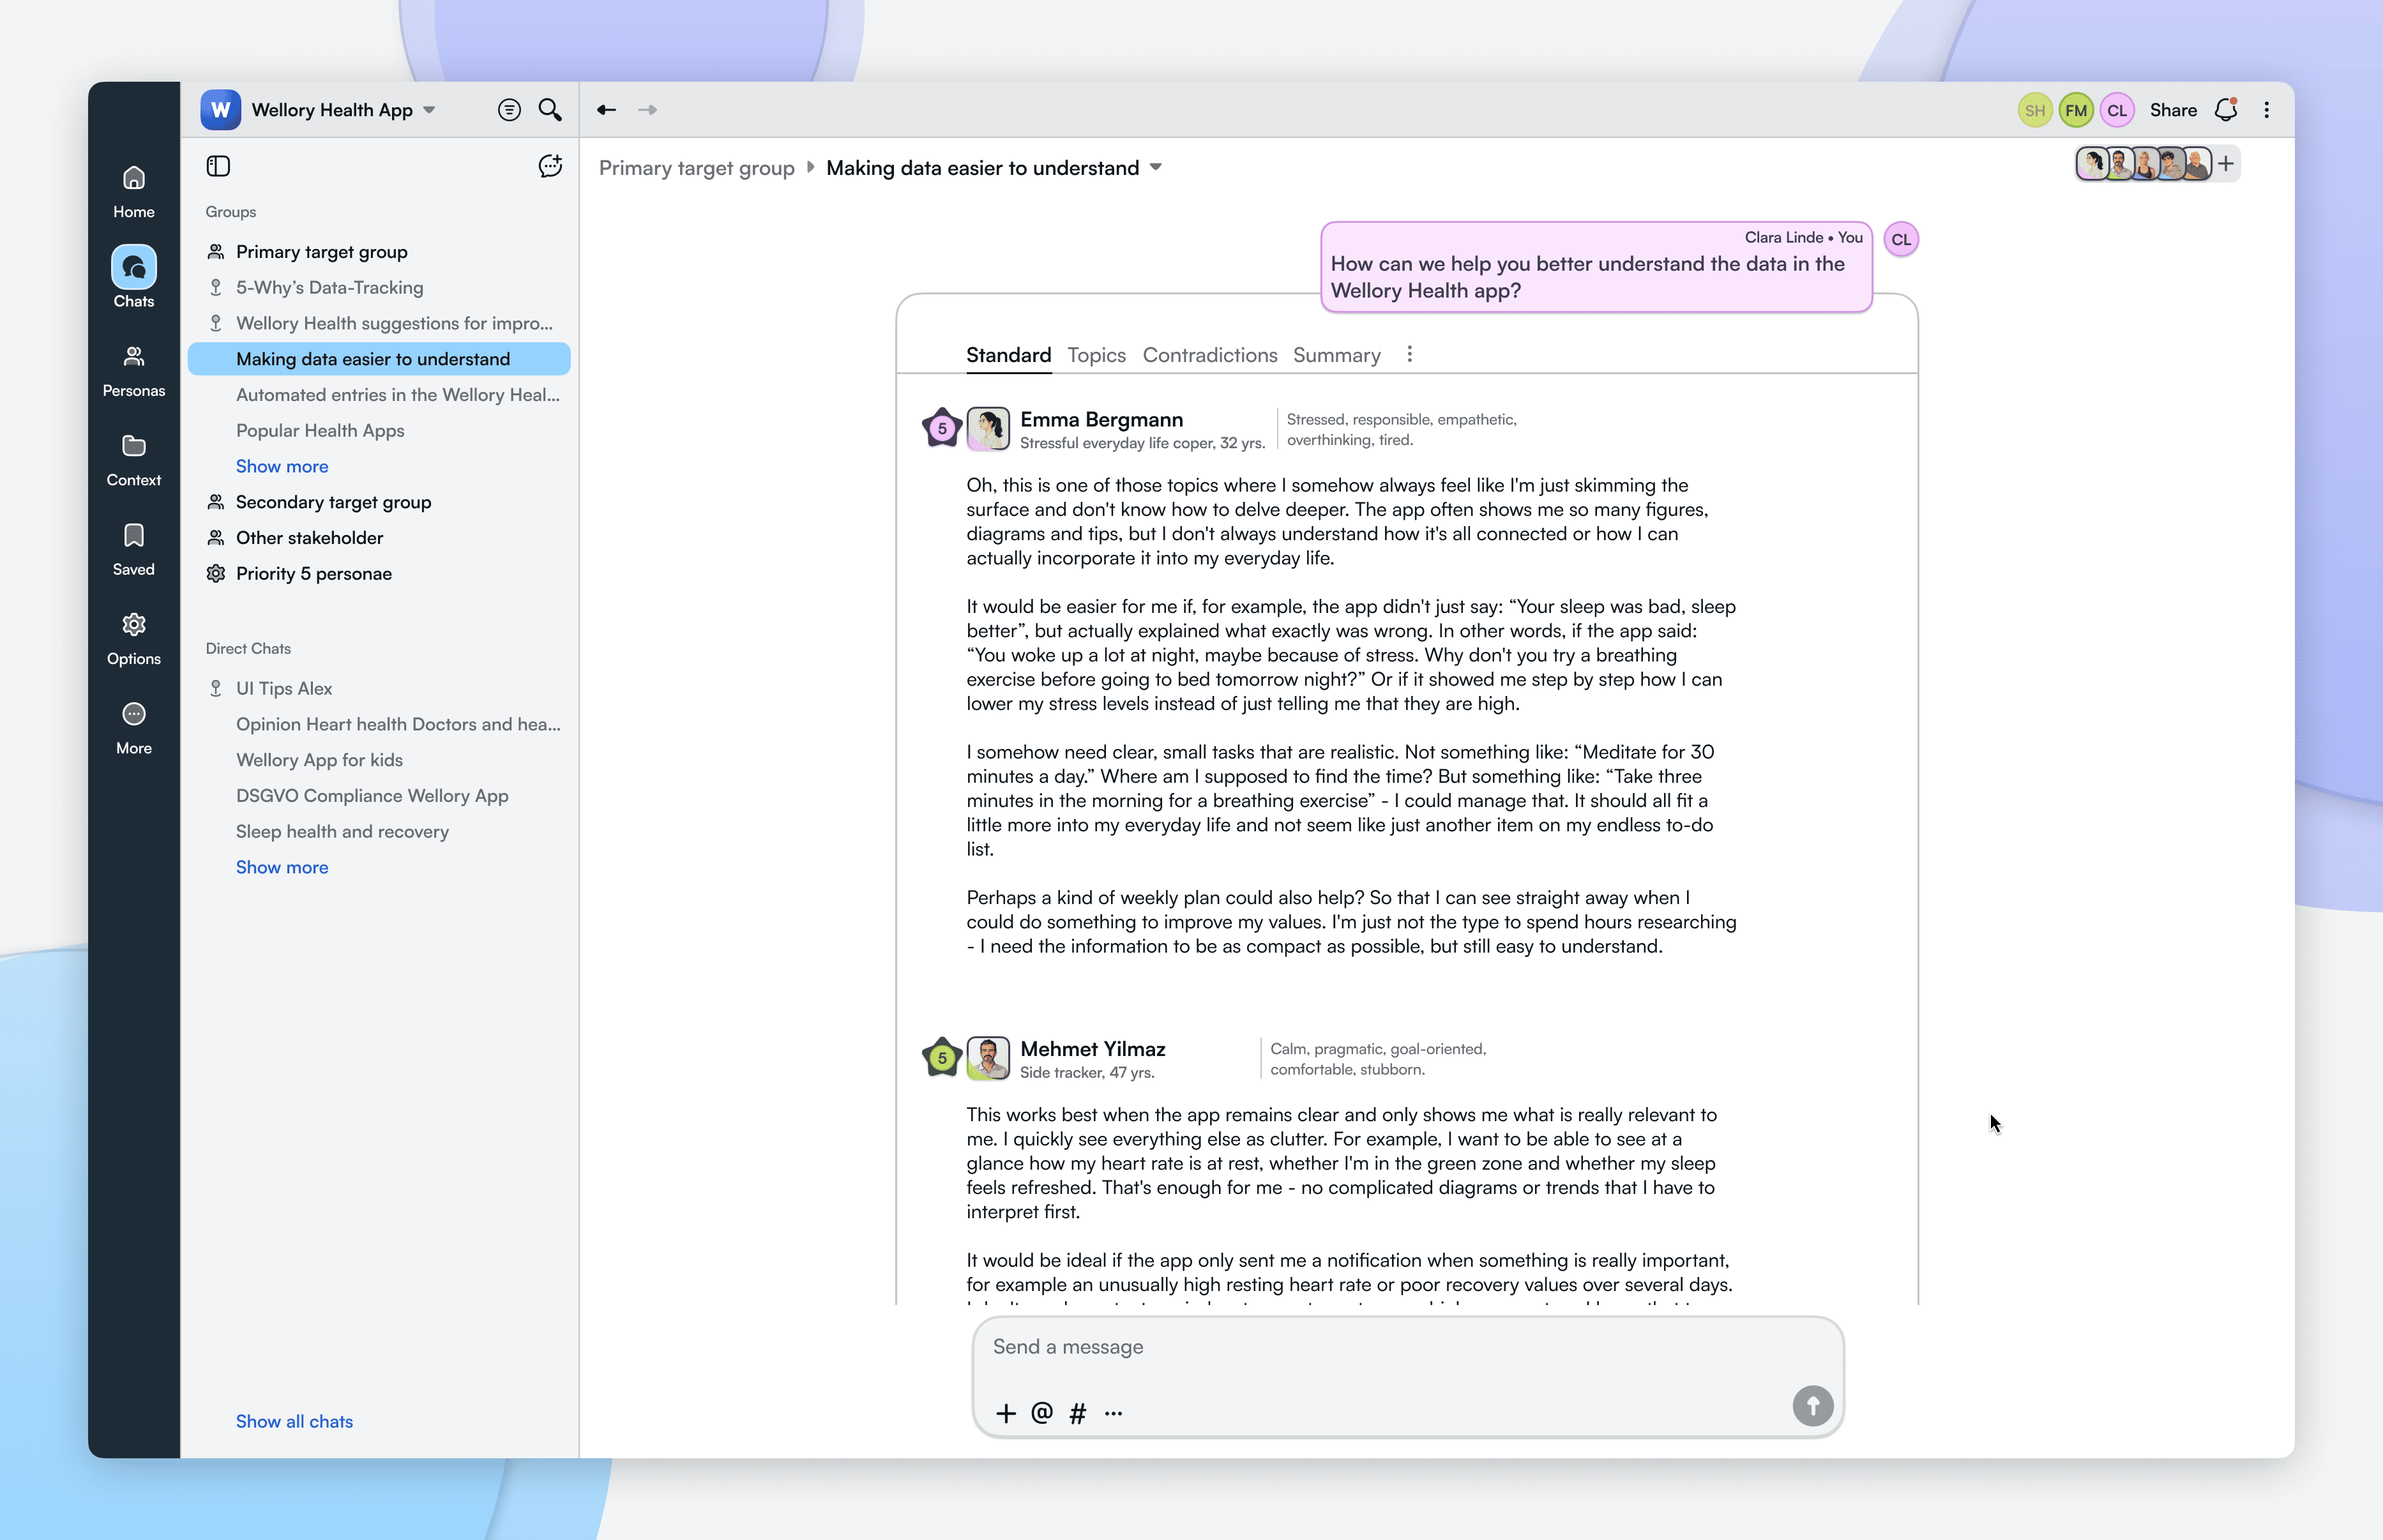2383x1540 pixels.
Task: Click the Wellory W workspace logo
Action: coord(221,110)
